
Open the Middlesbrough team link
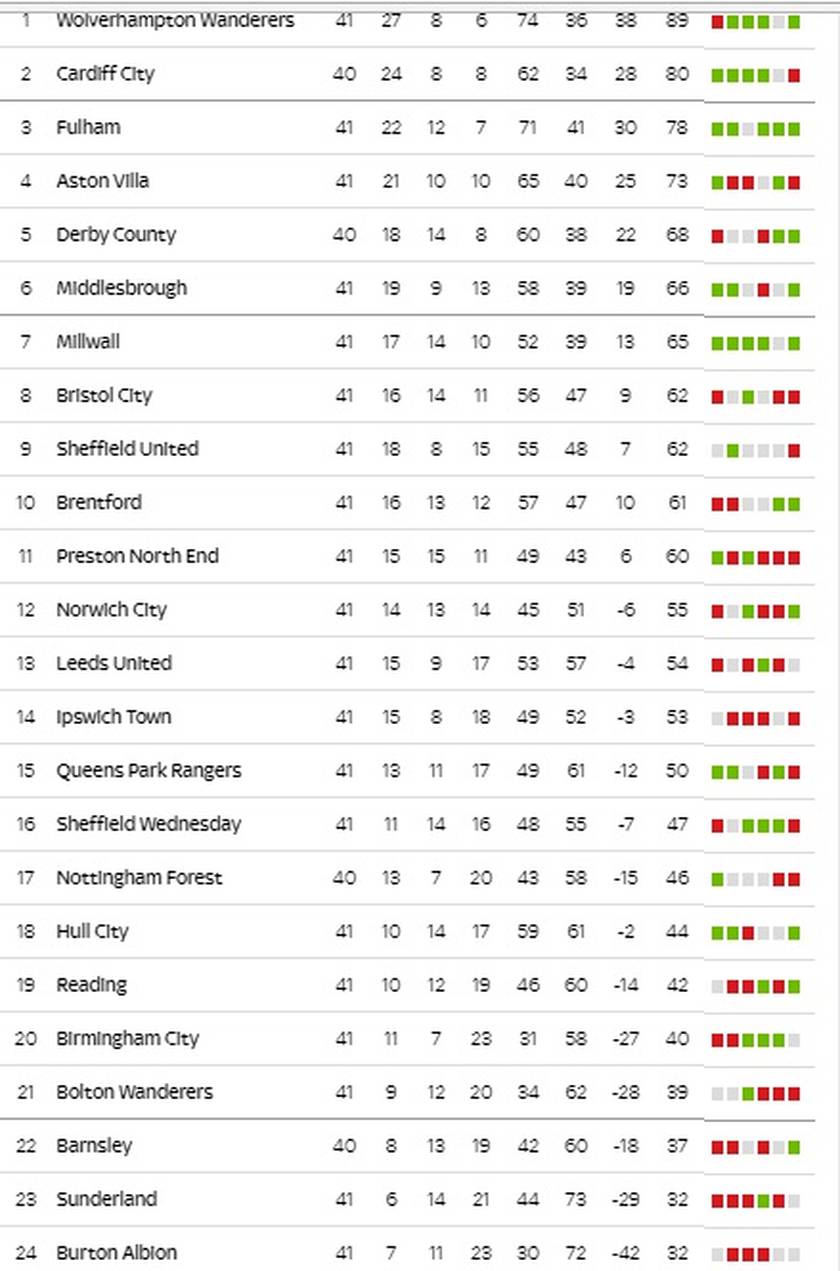point(121,288)
